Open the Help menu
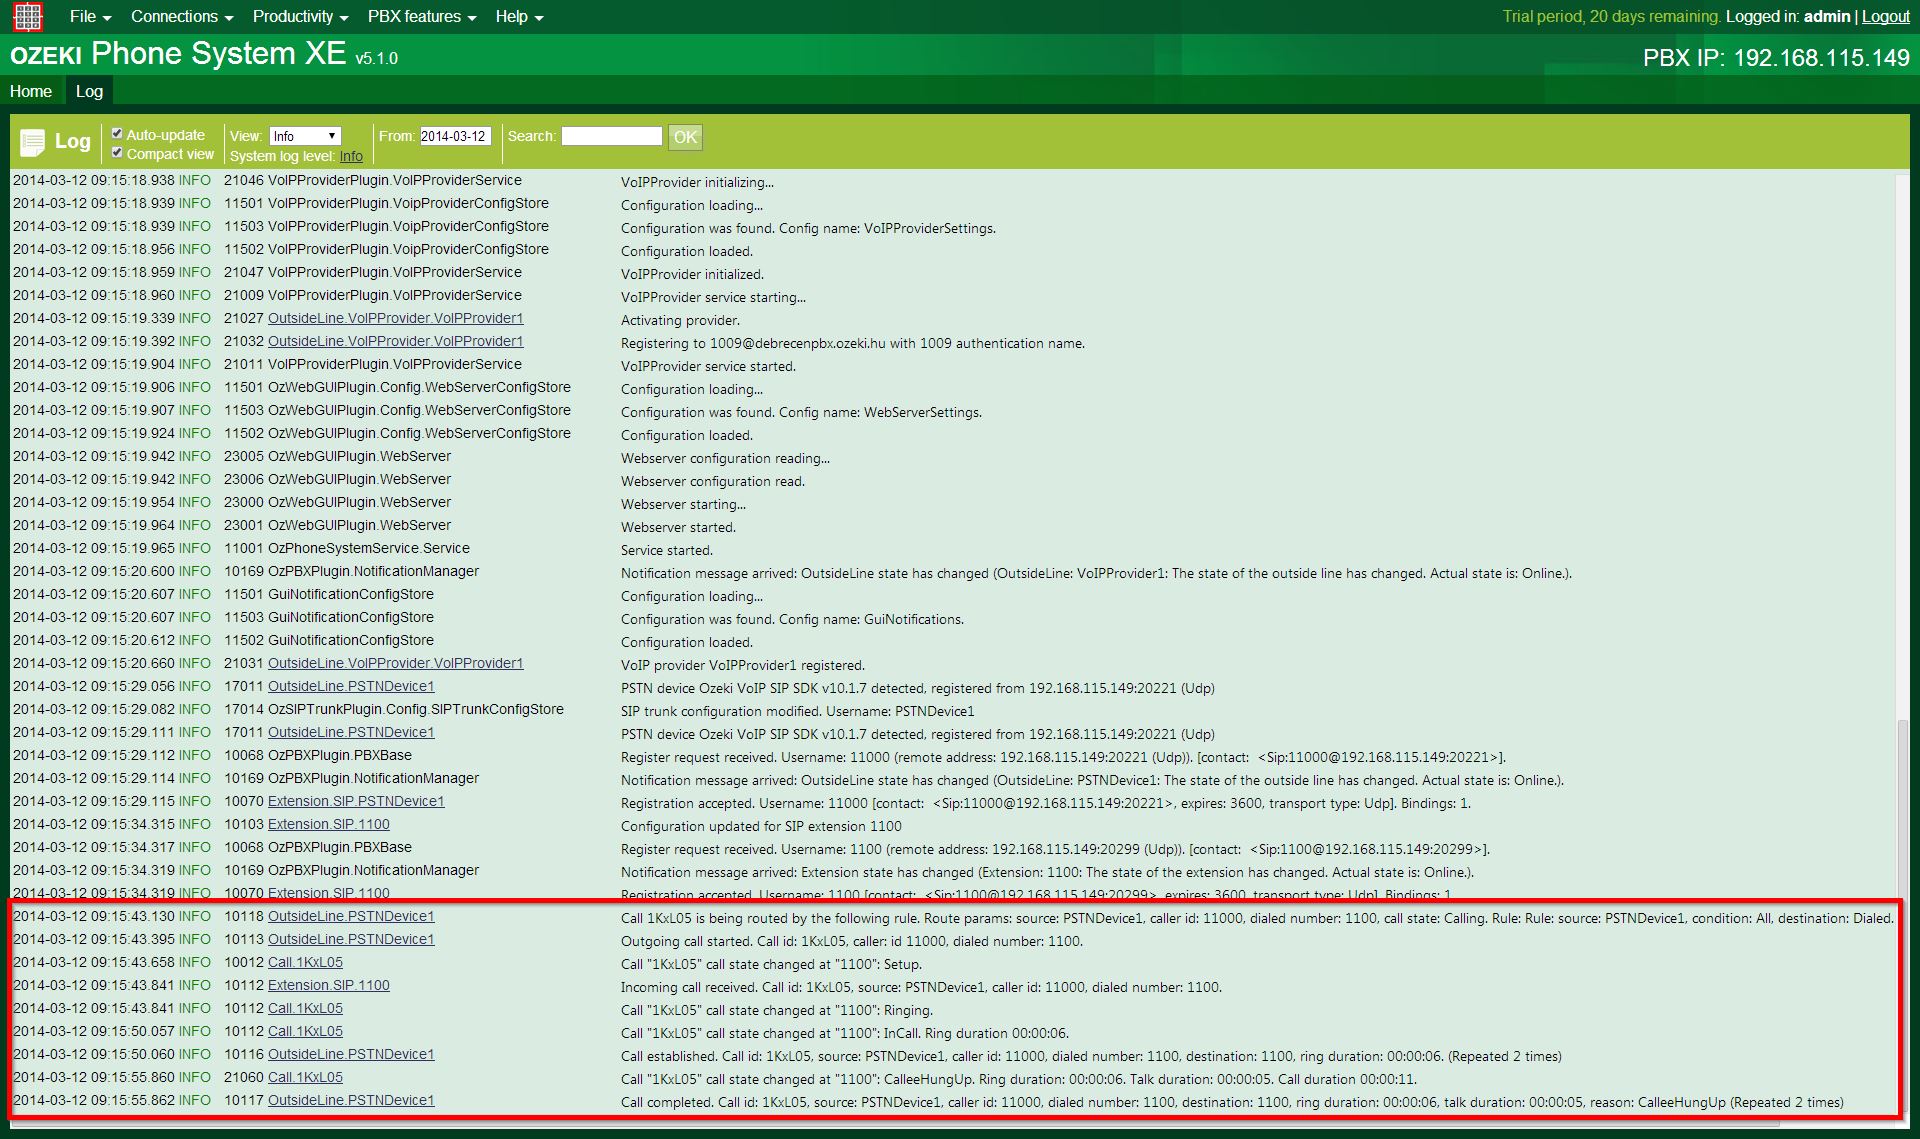 (513, 16)
